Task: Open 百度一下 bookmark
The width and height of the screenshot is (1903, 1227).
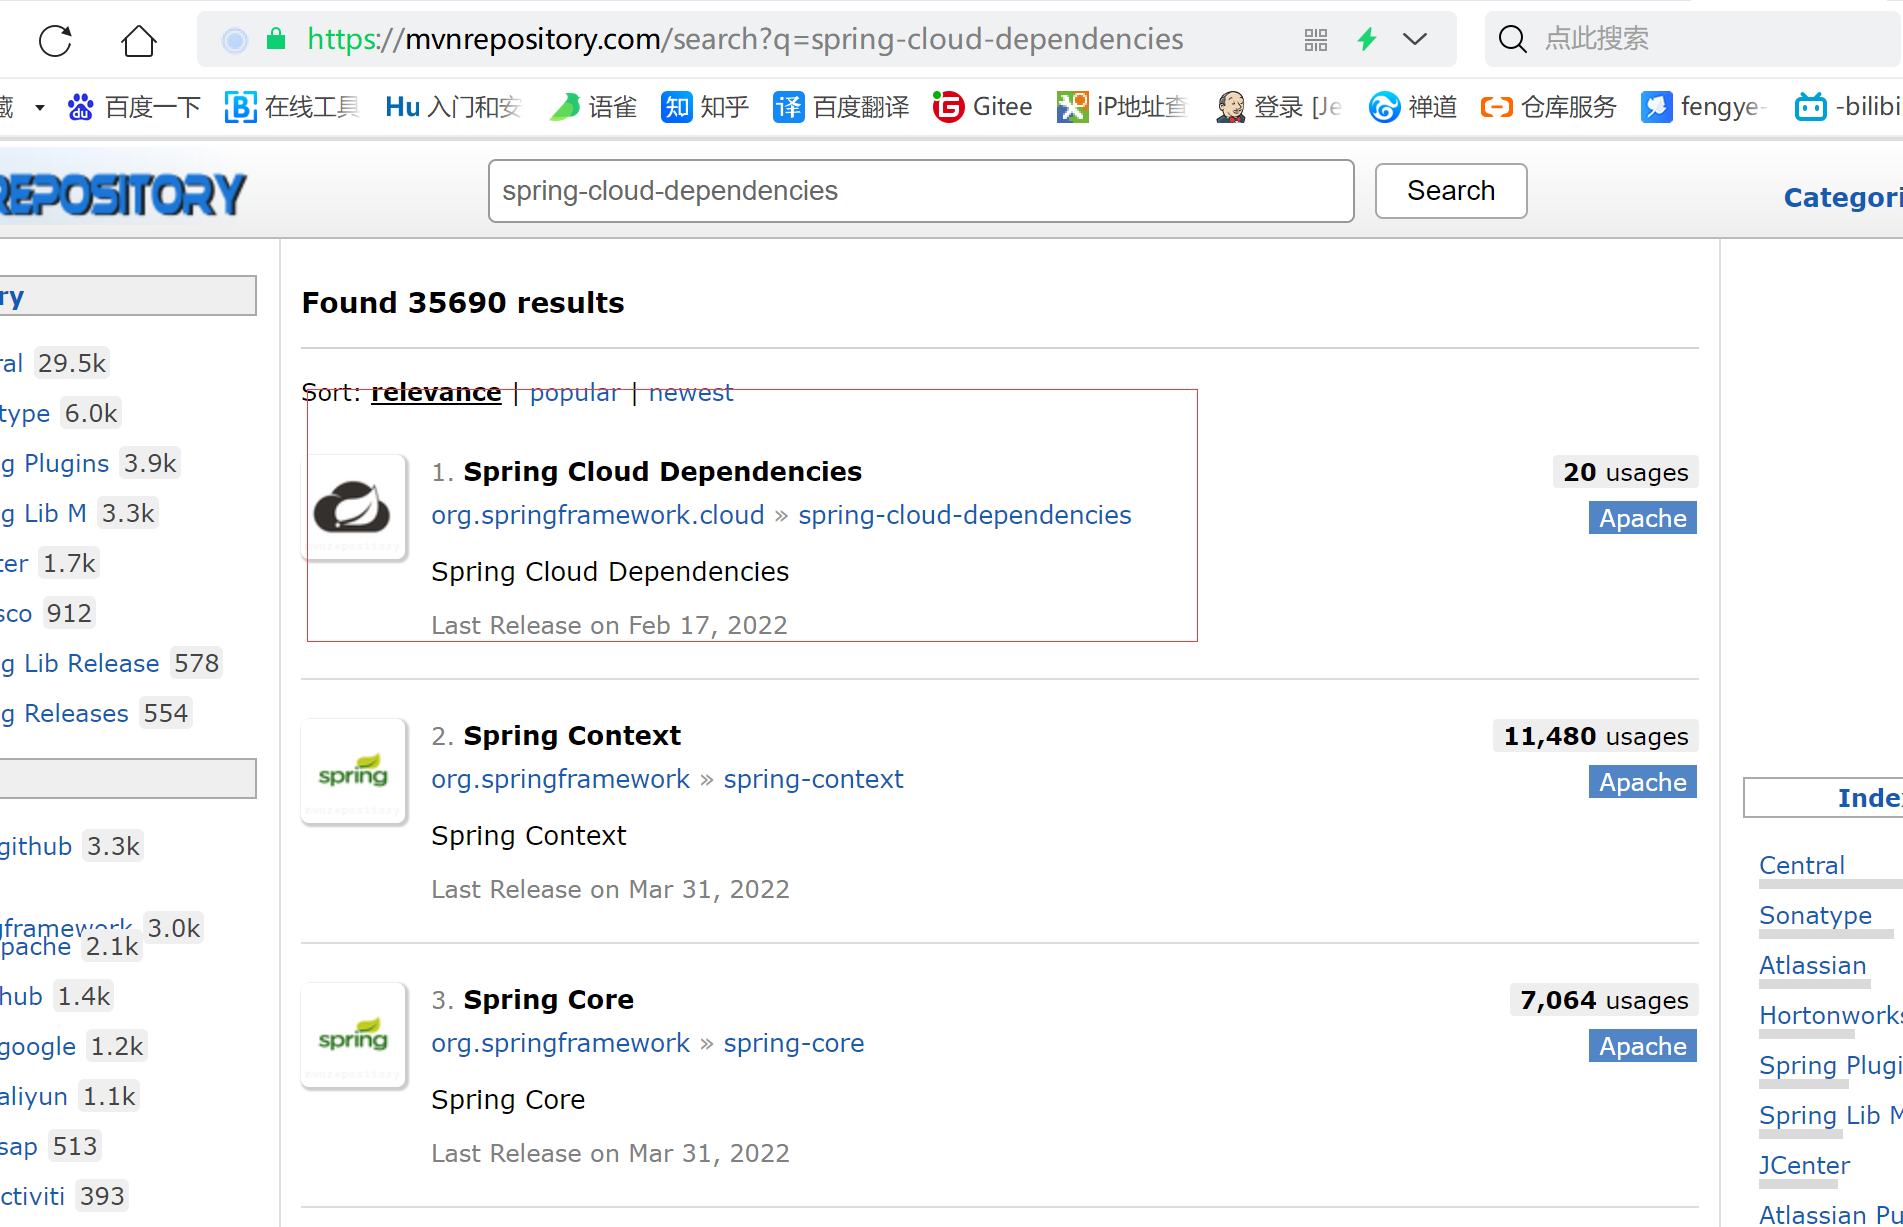Action: click(x=134, y=107)
